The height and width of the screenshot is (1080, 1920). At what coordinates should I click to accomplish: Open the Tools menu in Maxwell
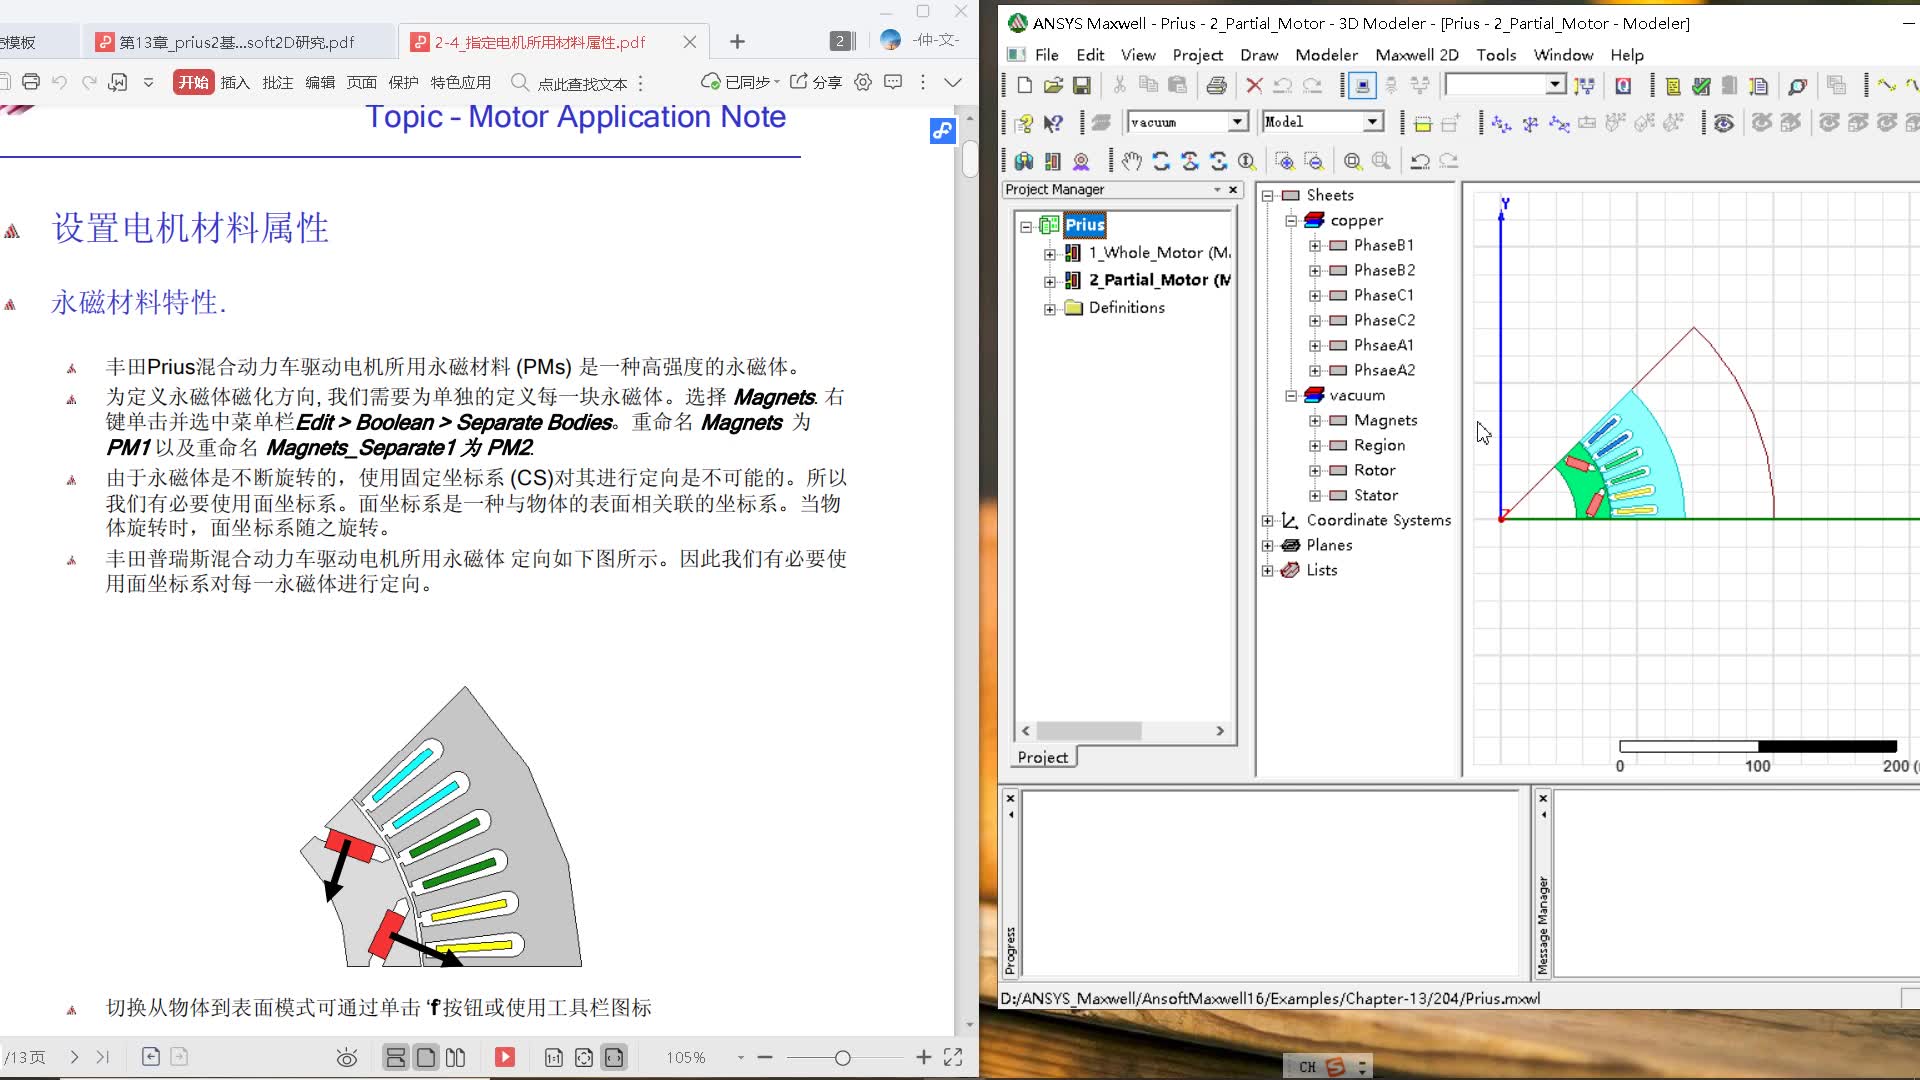tap(1496, 55)
